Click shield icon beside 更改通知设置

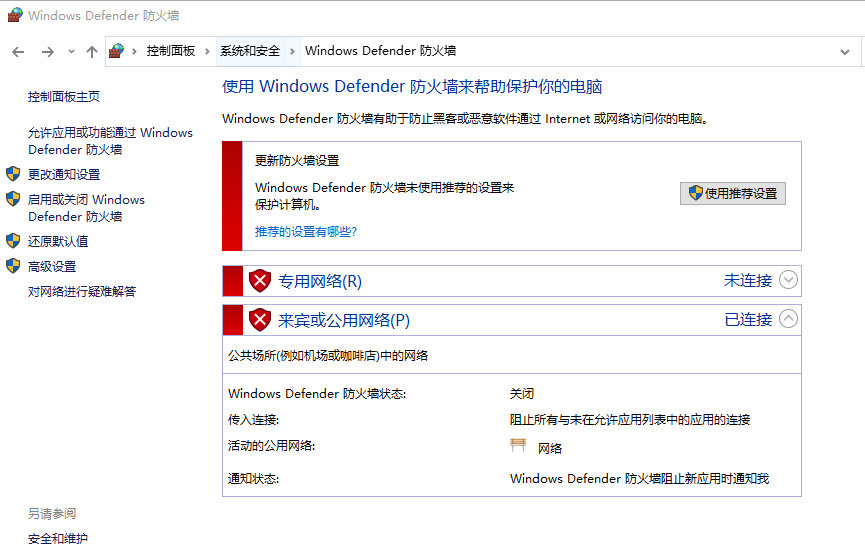[x=13, y=174]
